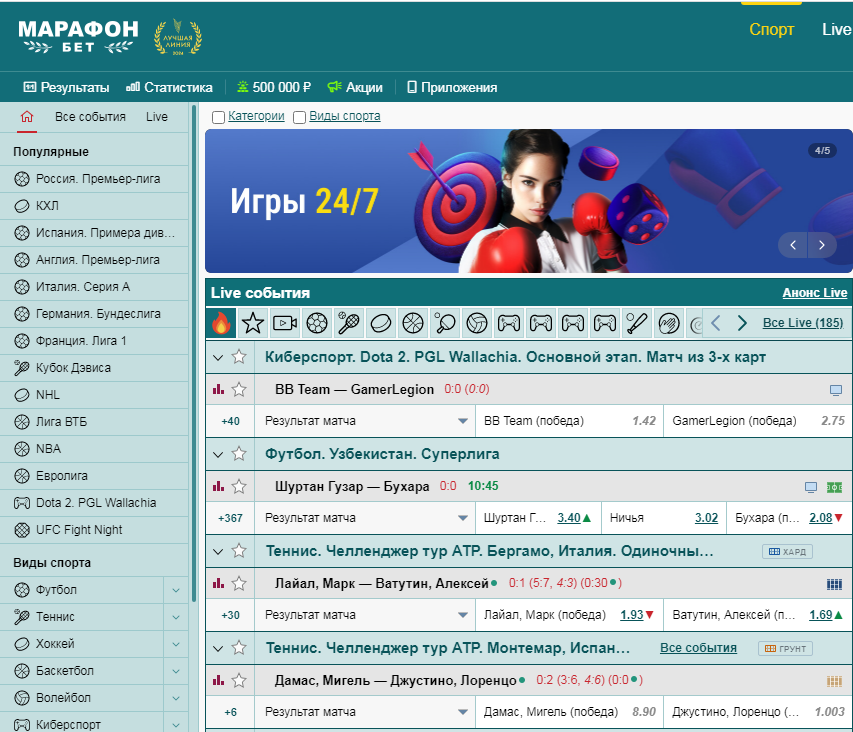The image size is (853, 732).
Task: Open Результат матча dropdown for BB Team
Action: [365, 421]
